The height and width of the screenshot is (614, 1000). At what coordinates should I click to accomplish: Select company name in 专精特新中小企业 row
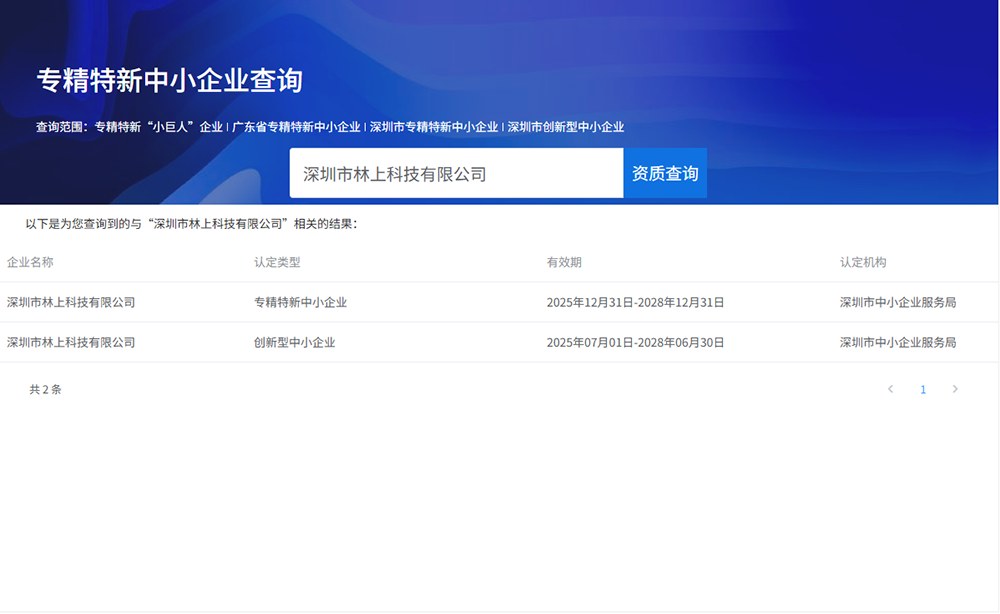click(x=71, y=302)
